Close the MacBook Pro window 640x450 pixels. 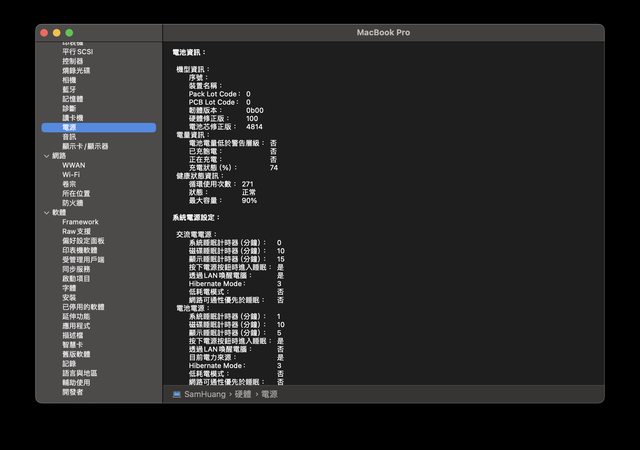(44, 33)
